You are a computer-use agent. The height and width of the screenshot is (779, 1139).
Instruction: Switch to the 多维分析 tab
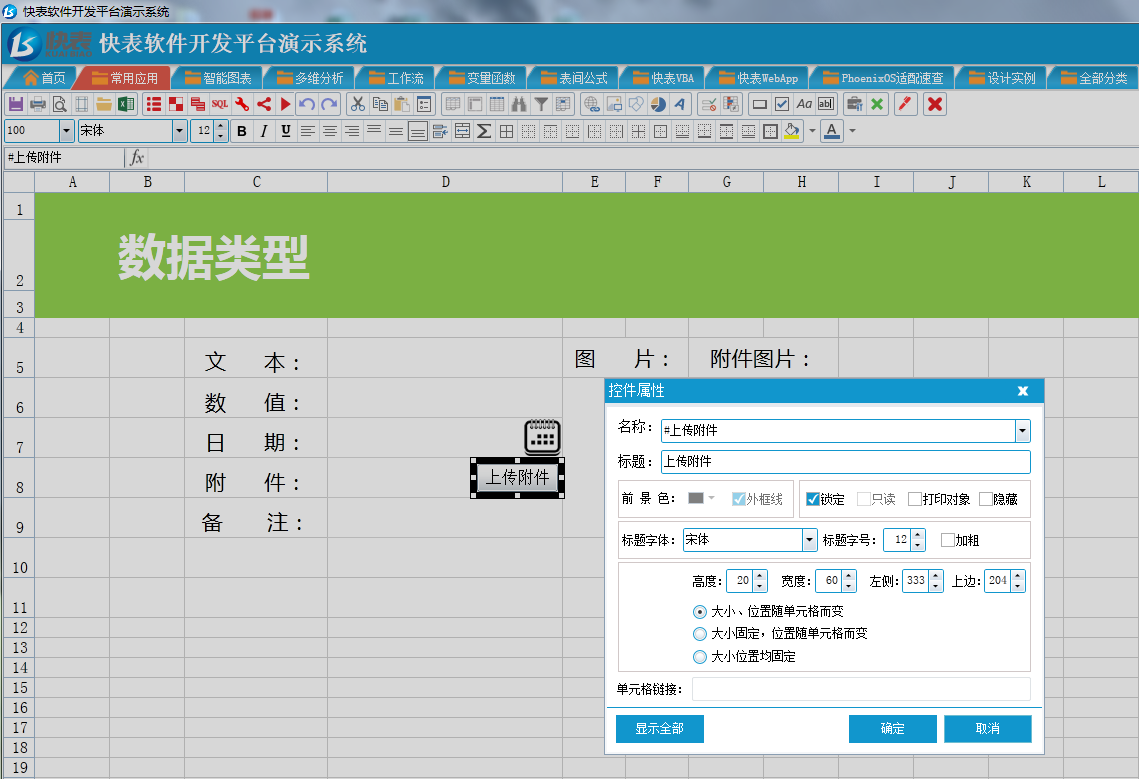pos(310,78)
